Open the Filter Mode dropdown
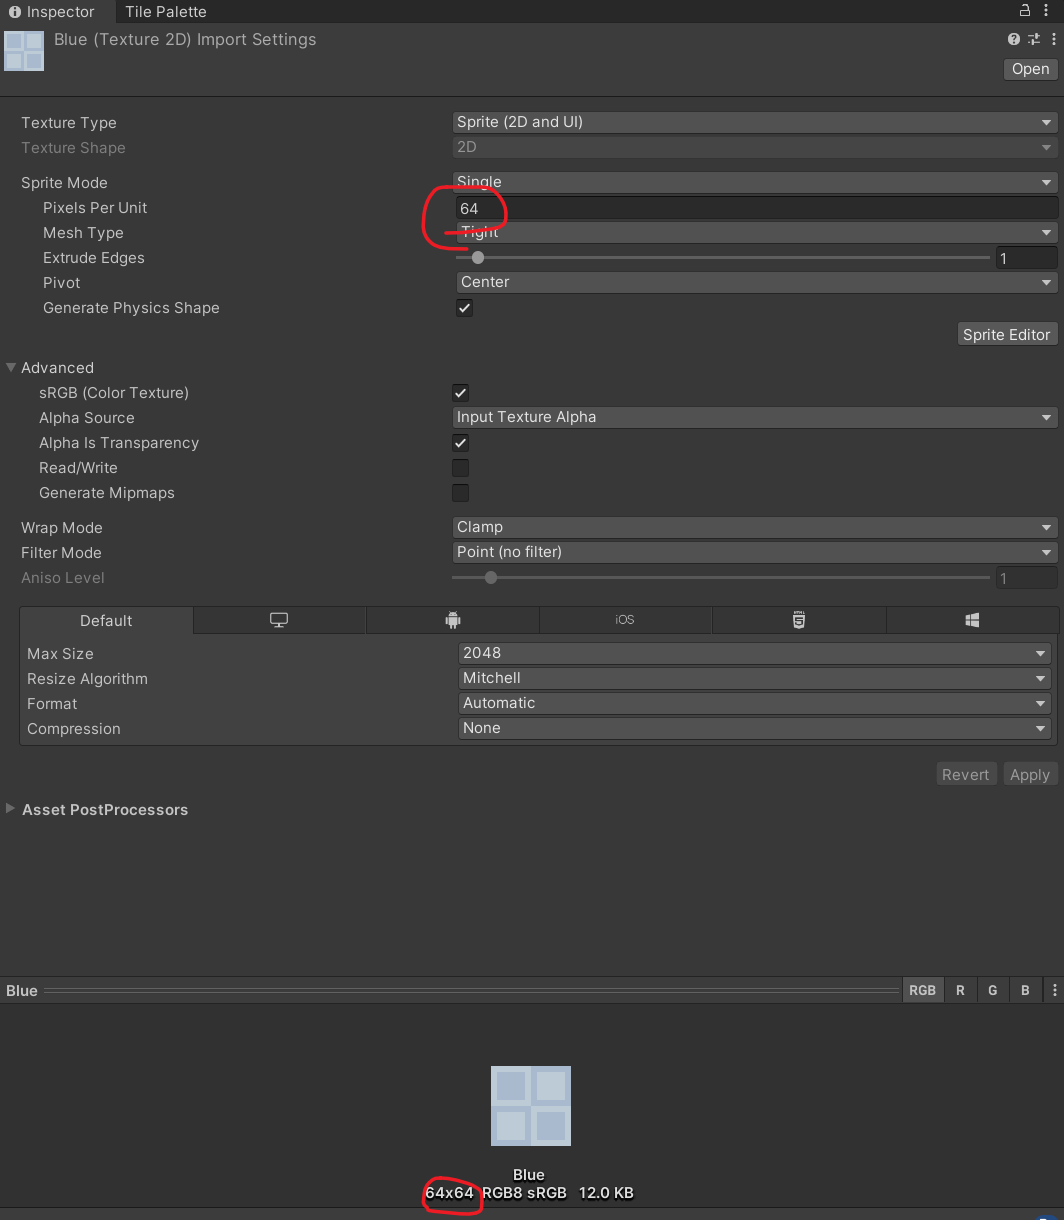Viewport: 1064px width, 1220px height. click(x=754, y=552)
